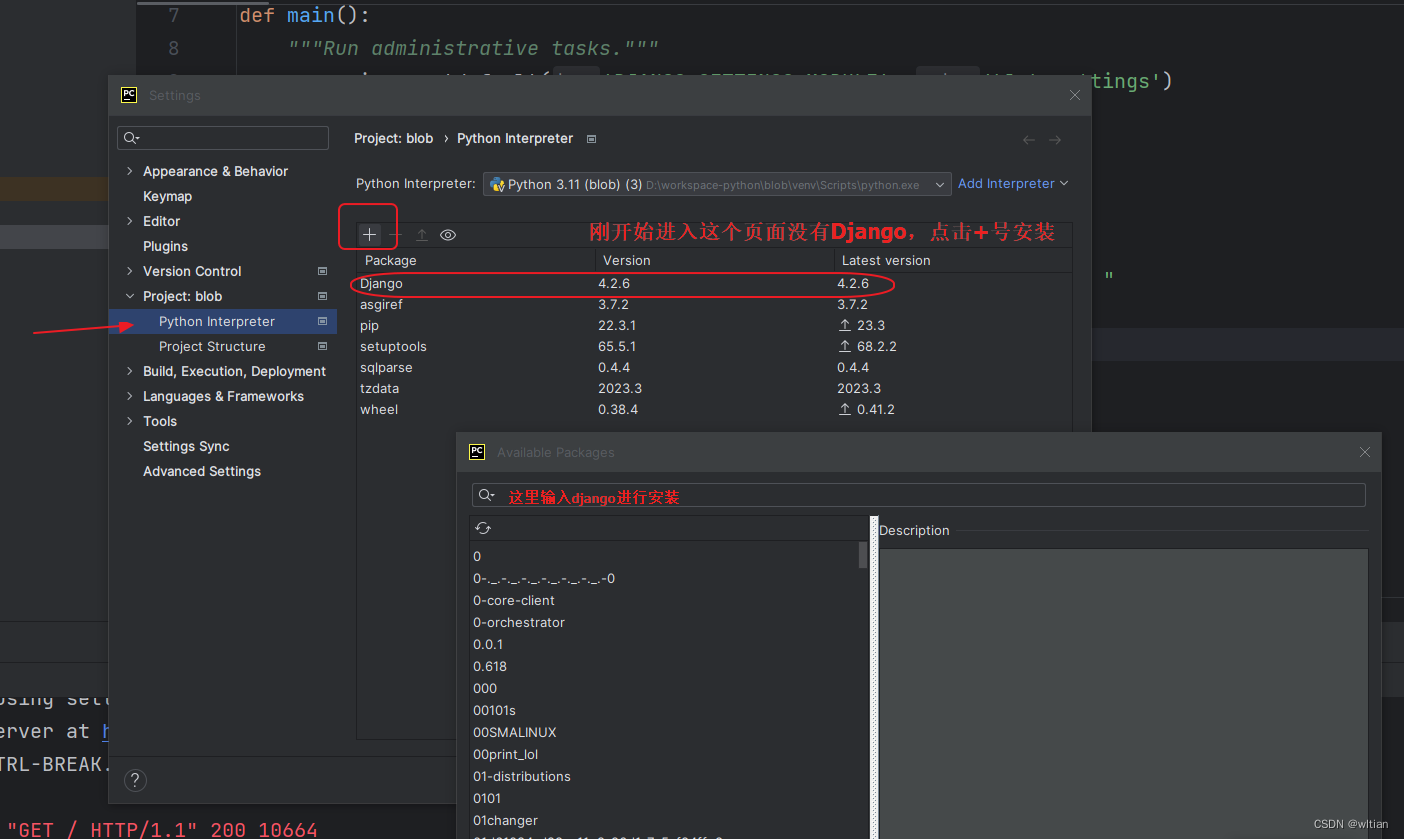Image resolution: width=1404 pixels, height=839 pixels.
Task: Select the 0.618 package in list
Action: pyautogui.click(x=490, y=667)
